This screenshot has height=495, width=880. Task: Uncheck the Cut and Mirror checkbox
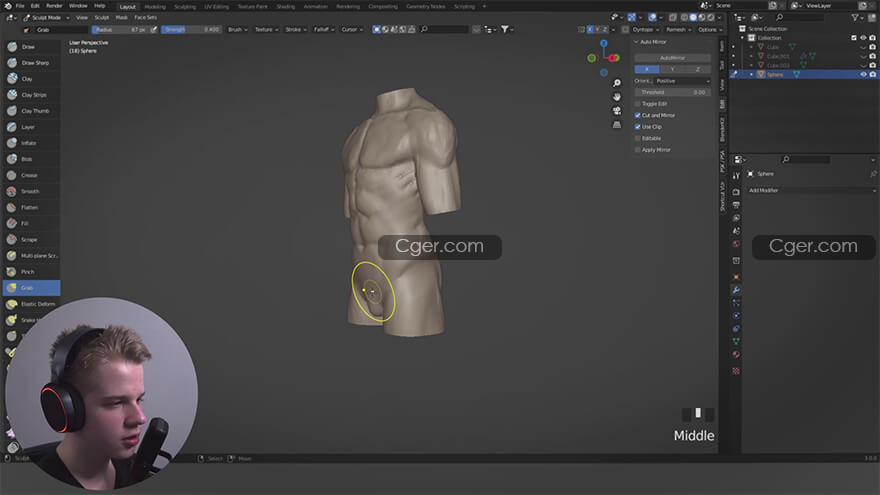[638, 115]
